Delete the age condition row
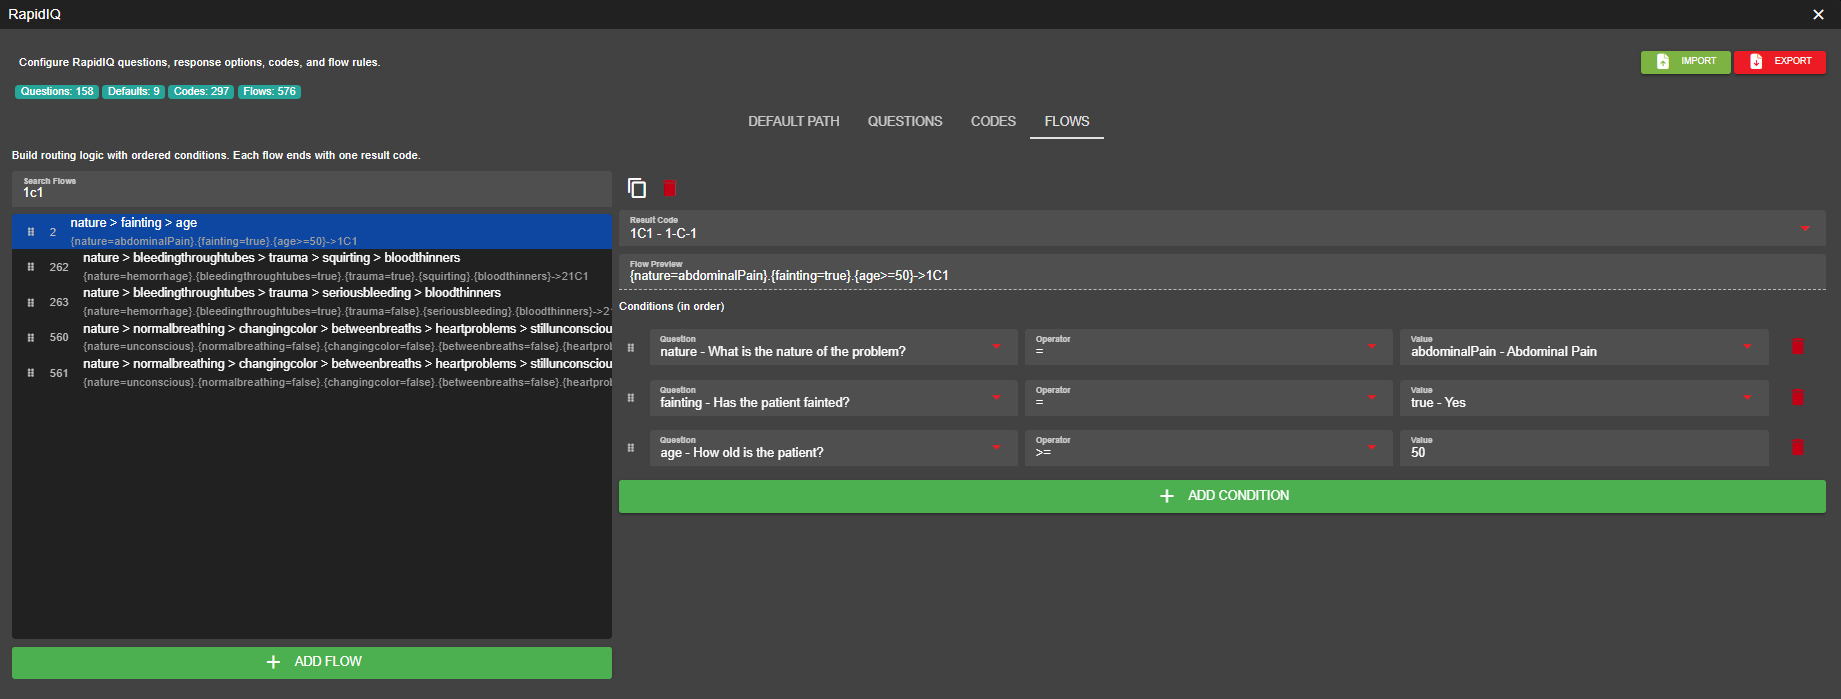Viewport: 1841px width, 699px height. [1797, 448]
